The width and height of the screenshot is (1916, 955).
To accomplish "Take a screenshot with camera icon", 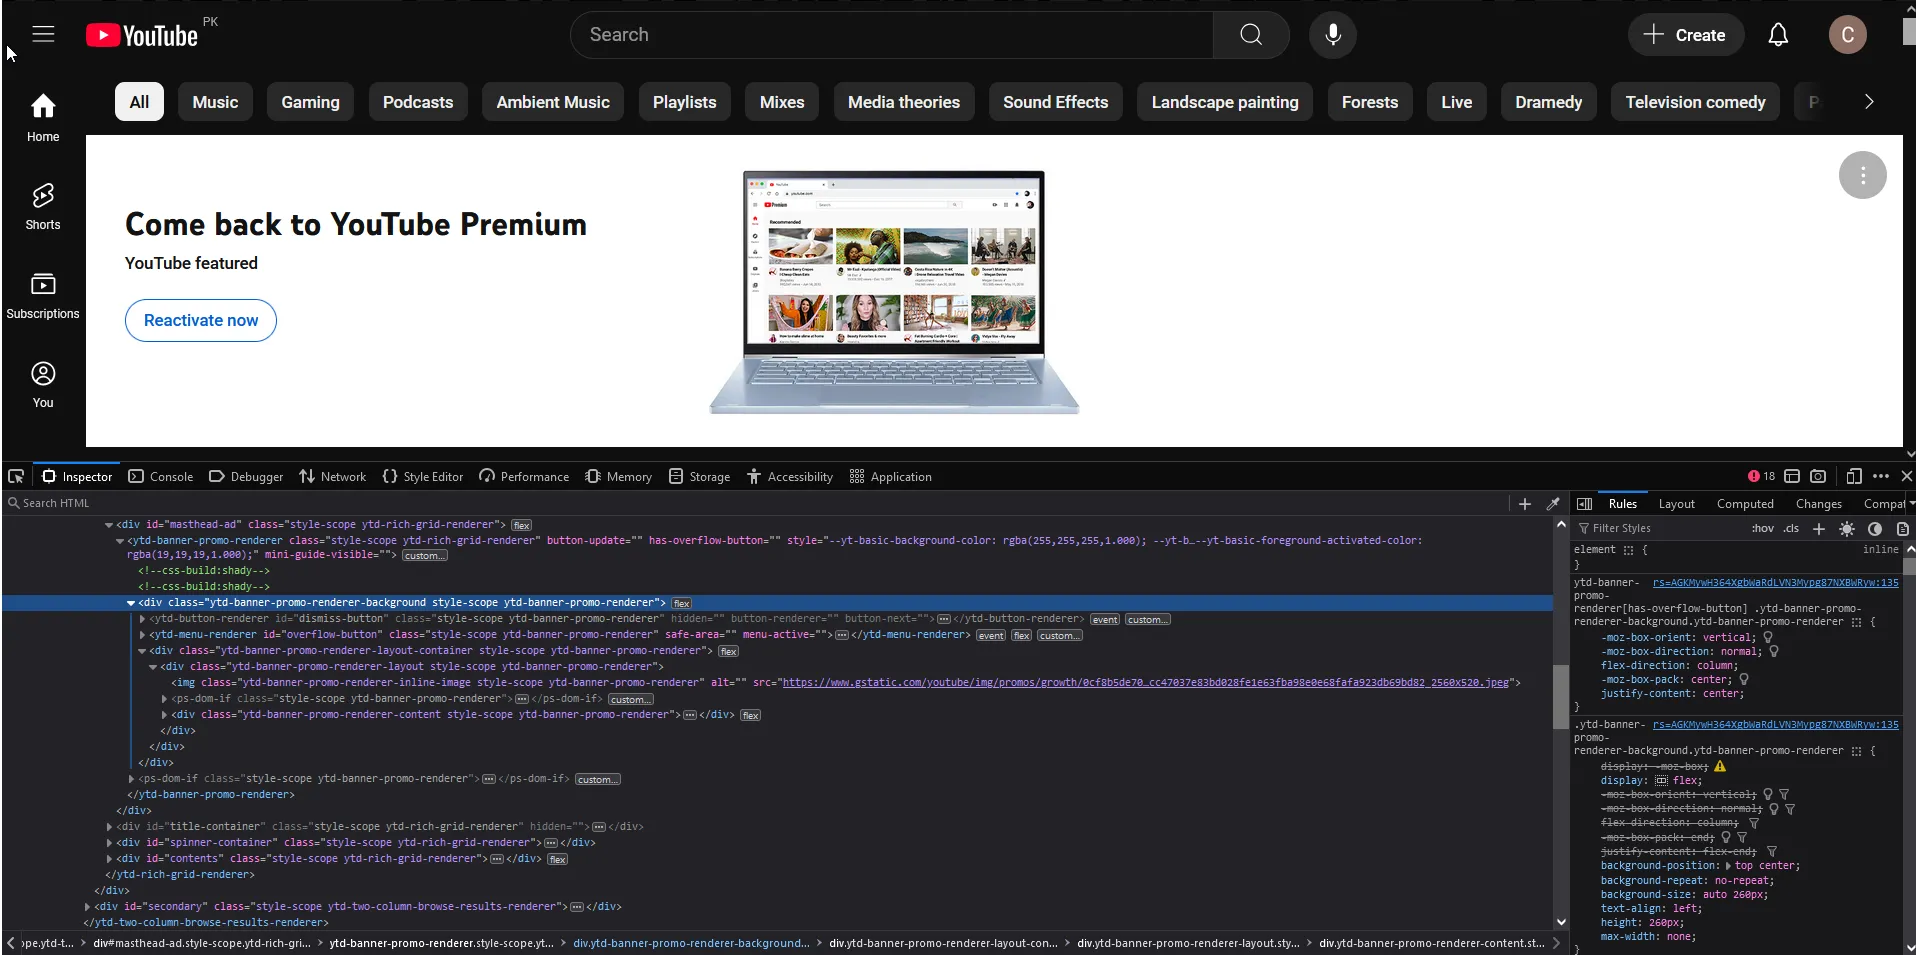I will pos(1818,477).
